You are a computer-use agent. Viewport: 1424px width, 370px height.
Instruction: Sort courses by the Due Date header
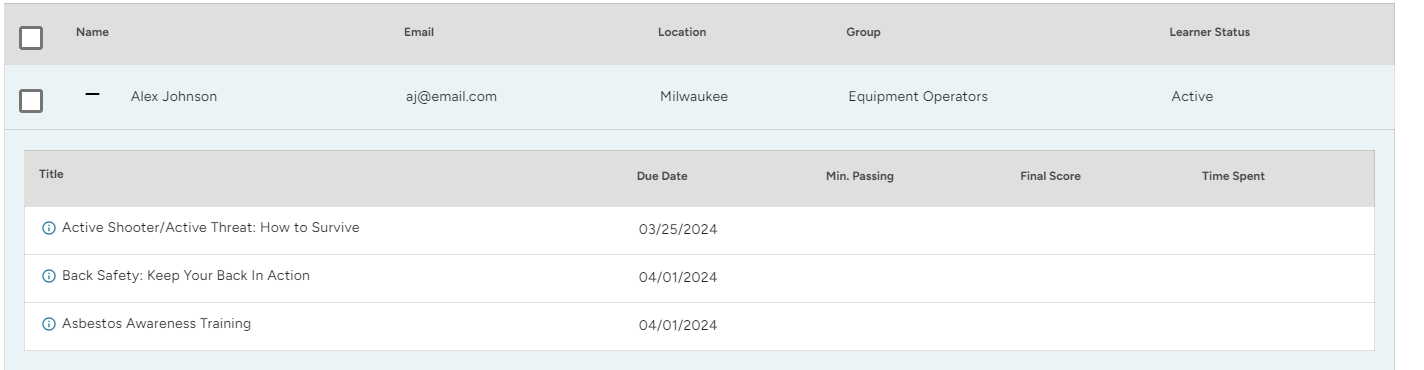pyautogui.click(x=662, y=176)
